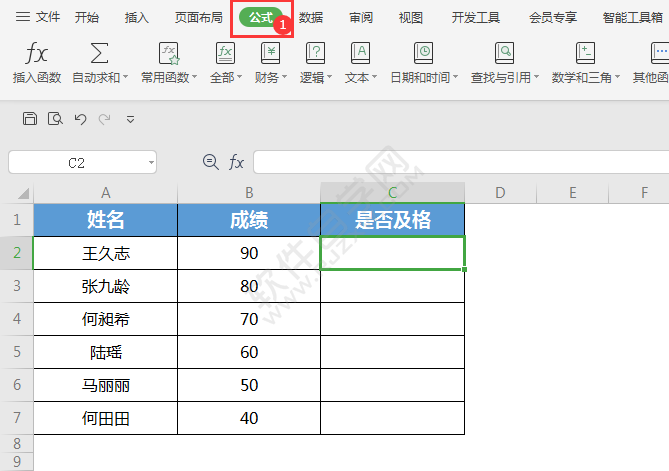This screenshot has width=669, height=471.
Task: Click the redo arrow icon
Action: tap(105, 119)
